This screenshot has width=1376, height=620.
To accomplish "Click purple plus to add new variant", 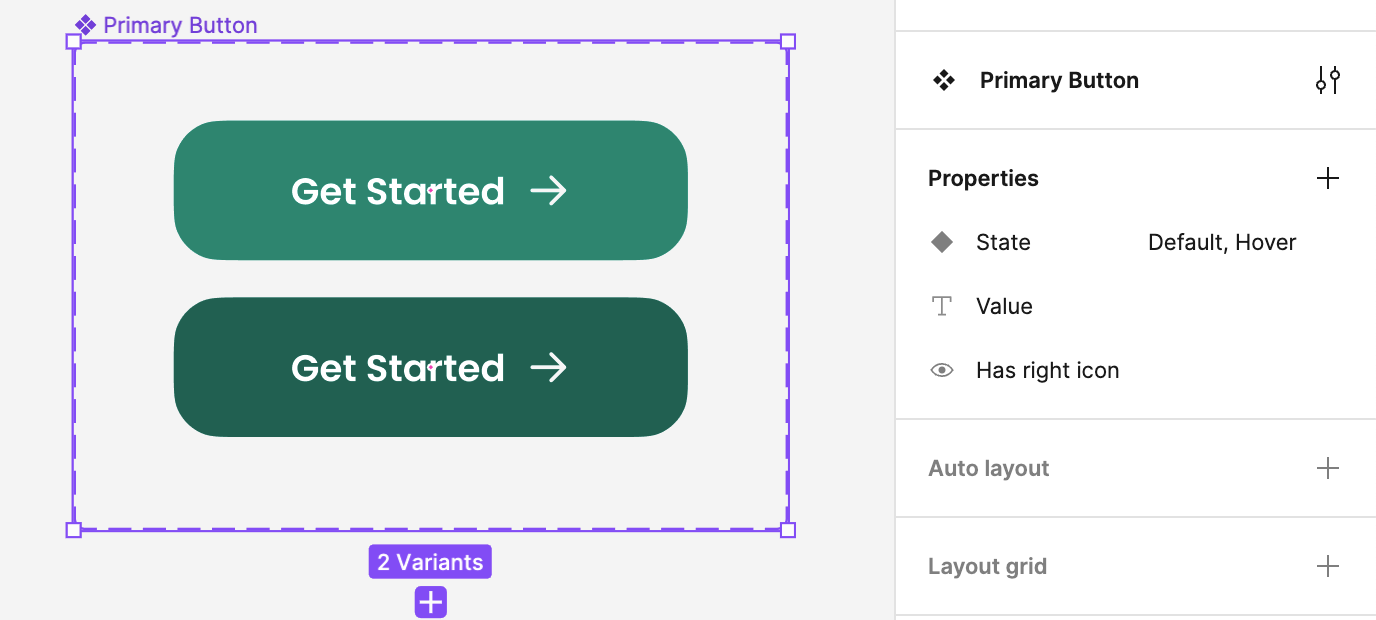I will click(x=431, y=602).
